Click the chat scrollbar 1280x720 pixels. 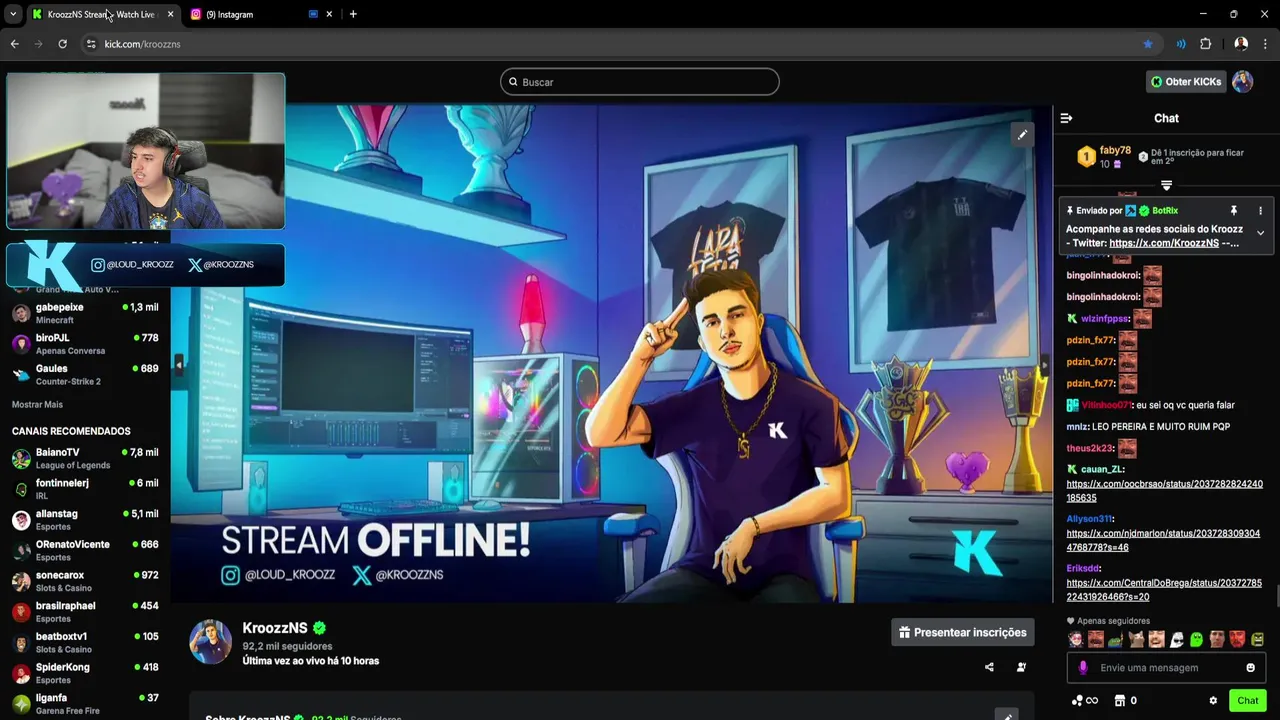[x=1276, y=598]
